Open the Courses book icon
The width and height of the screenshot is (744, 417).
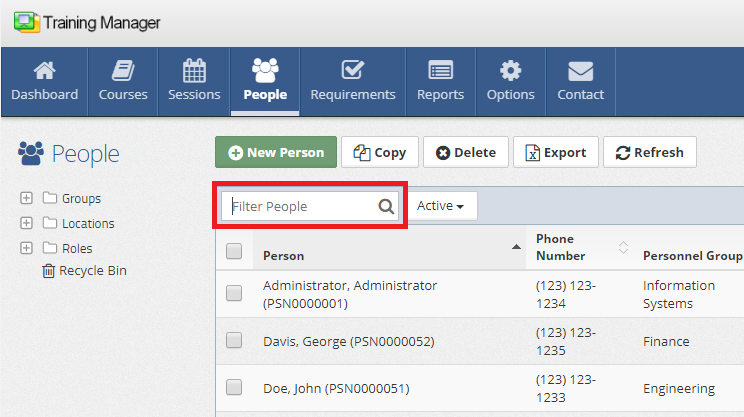click(123, 72)
